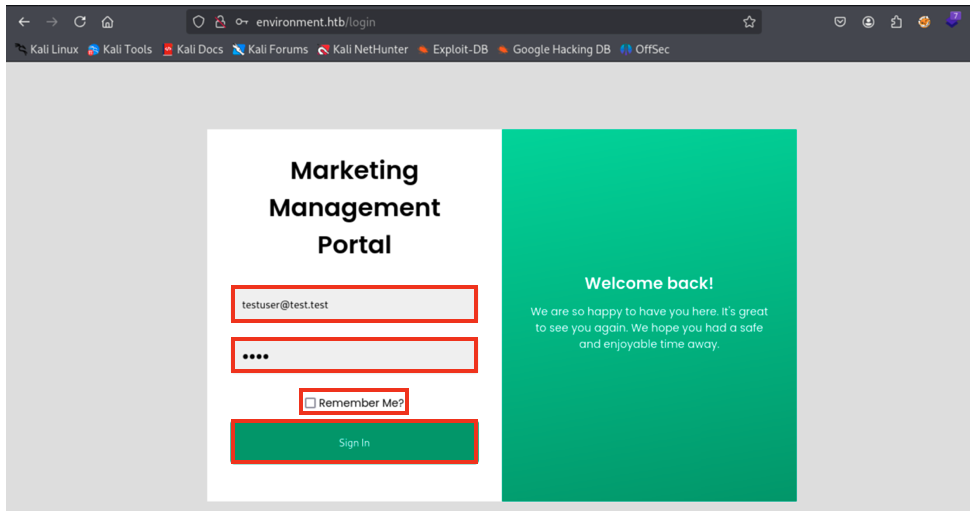Click the shield tracking protection icon
This screenshot has width=976, height=520.
pyautogui.click(x=199, y=22)
